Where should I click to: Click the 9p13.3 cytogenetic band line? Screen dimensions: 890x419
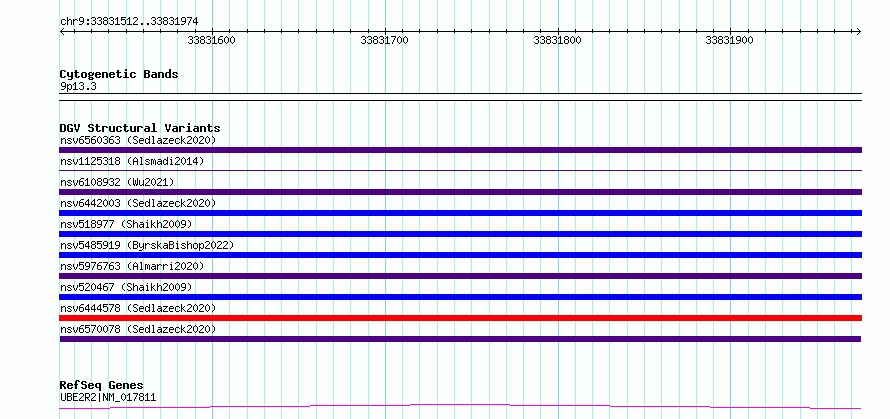(x=460, y=97)
